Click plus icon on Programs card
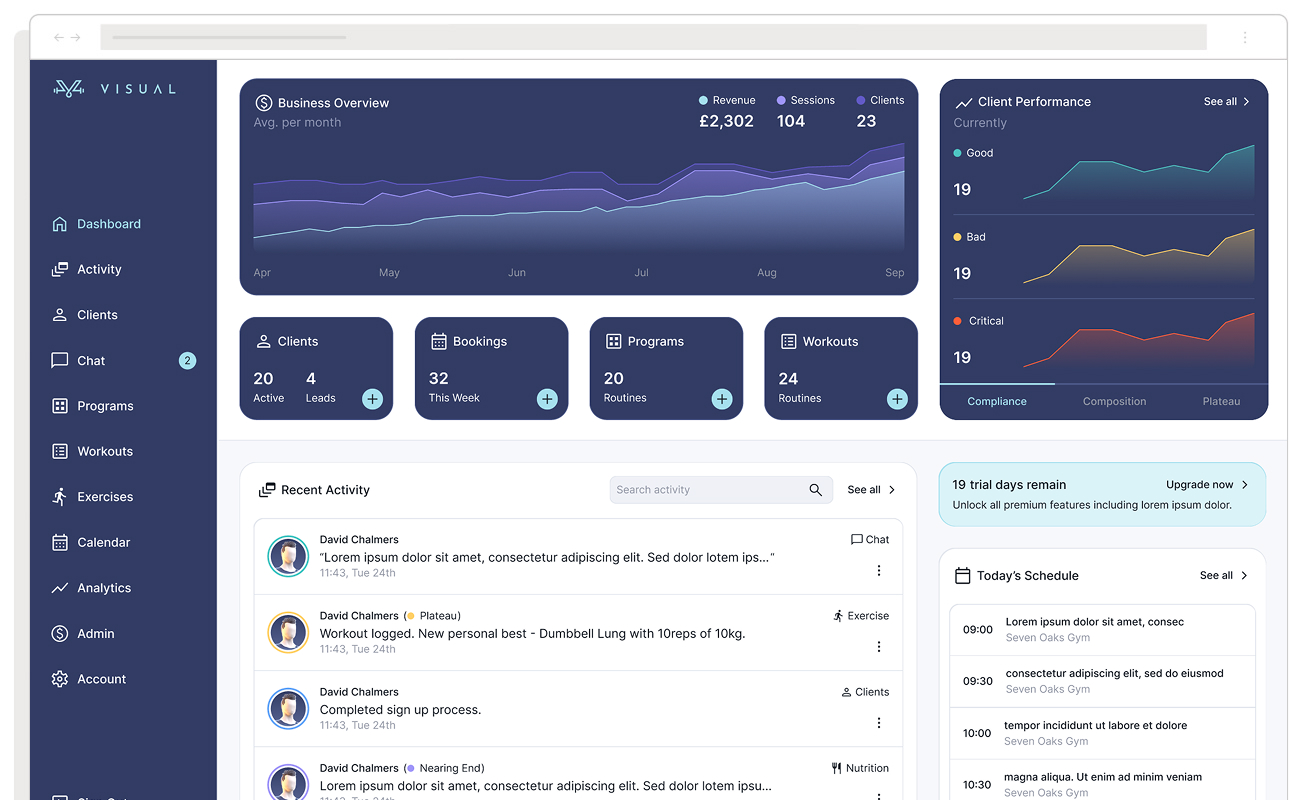 722,399
